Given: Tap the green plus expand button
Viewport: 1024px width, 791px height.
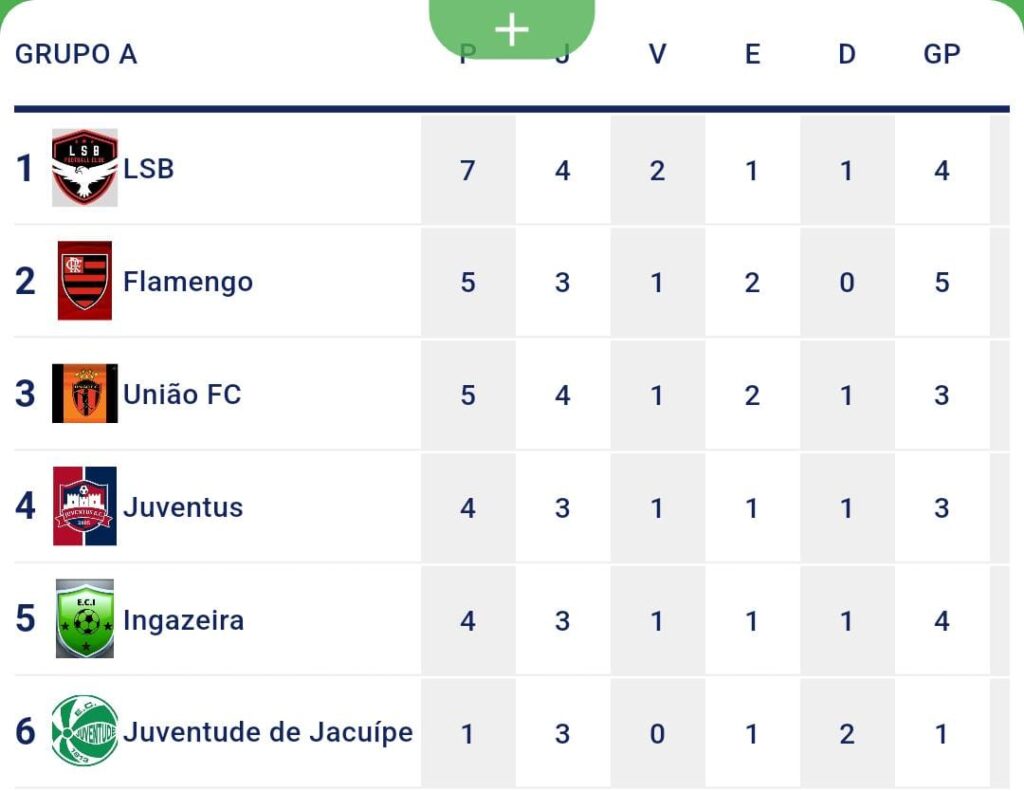Looking at the screenshot, I should pos(512,29).
